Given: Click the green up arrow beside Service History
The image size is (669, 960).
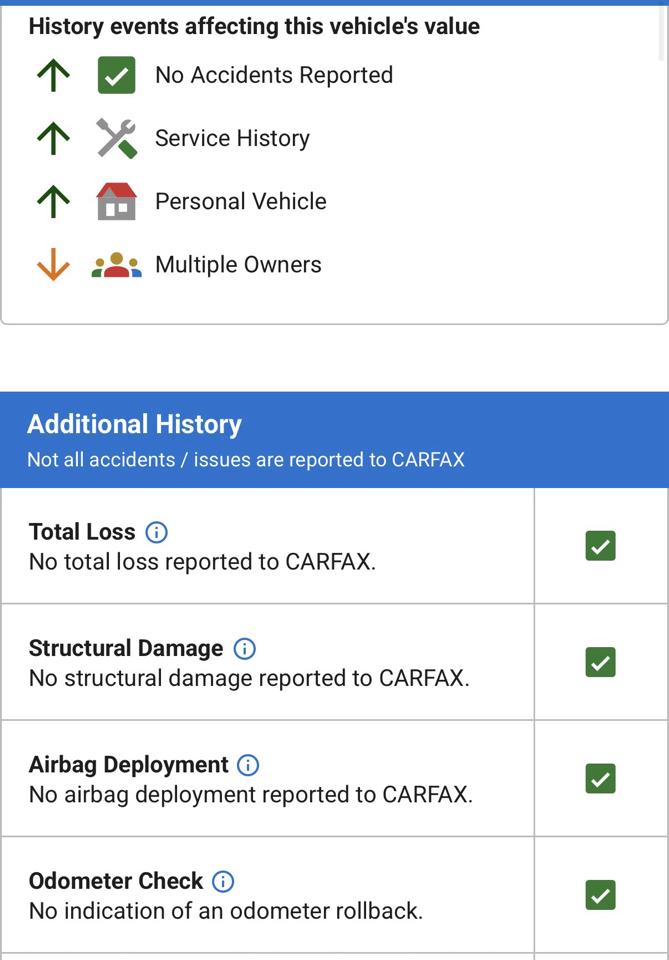Looking at the screenshot, I should pyautogui.click(x=53, y=138).
